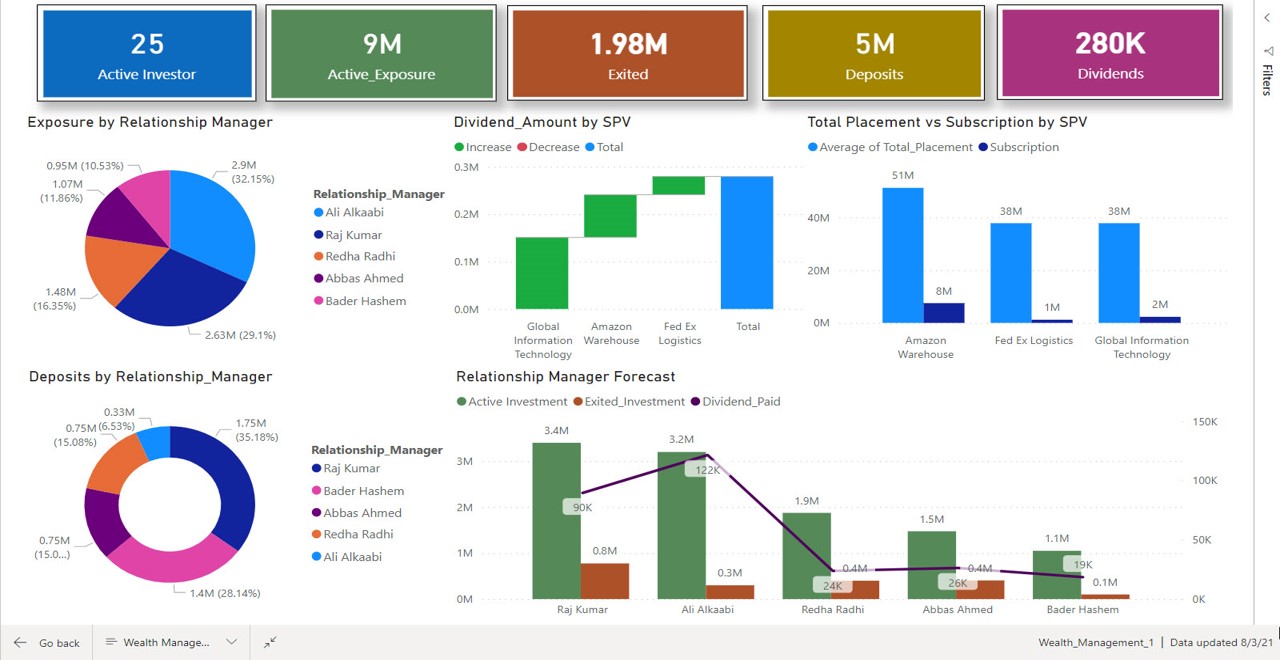This screenshot has width=1280, height=660.
Task: Toggle Ali Alkaabi in the Exposure legend
Action: 353,212
